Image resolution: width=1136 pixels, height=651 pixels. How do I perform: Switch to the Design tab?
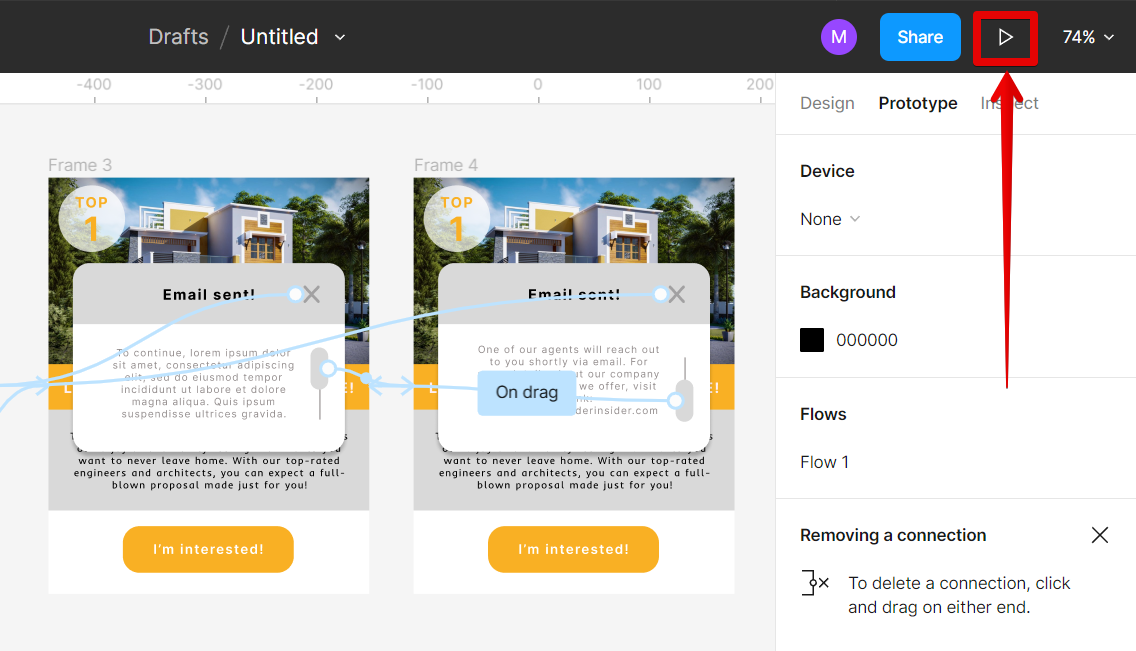[x=827, y=103]
